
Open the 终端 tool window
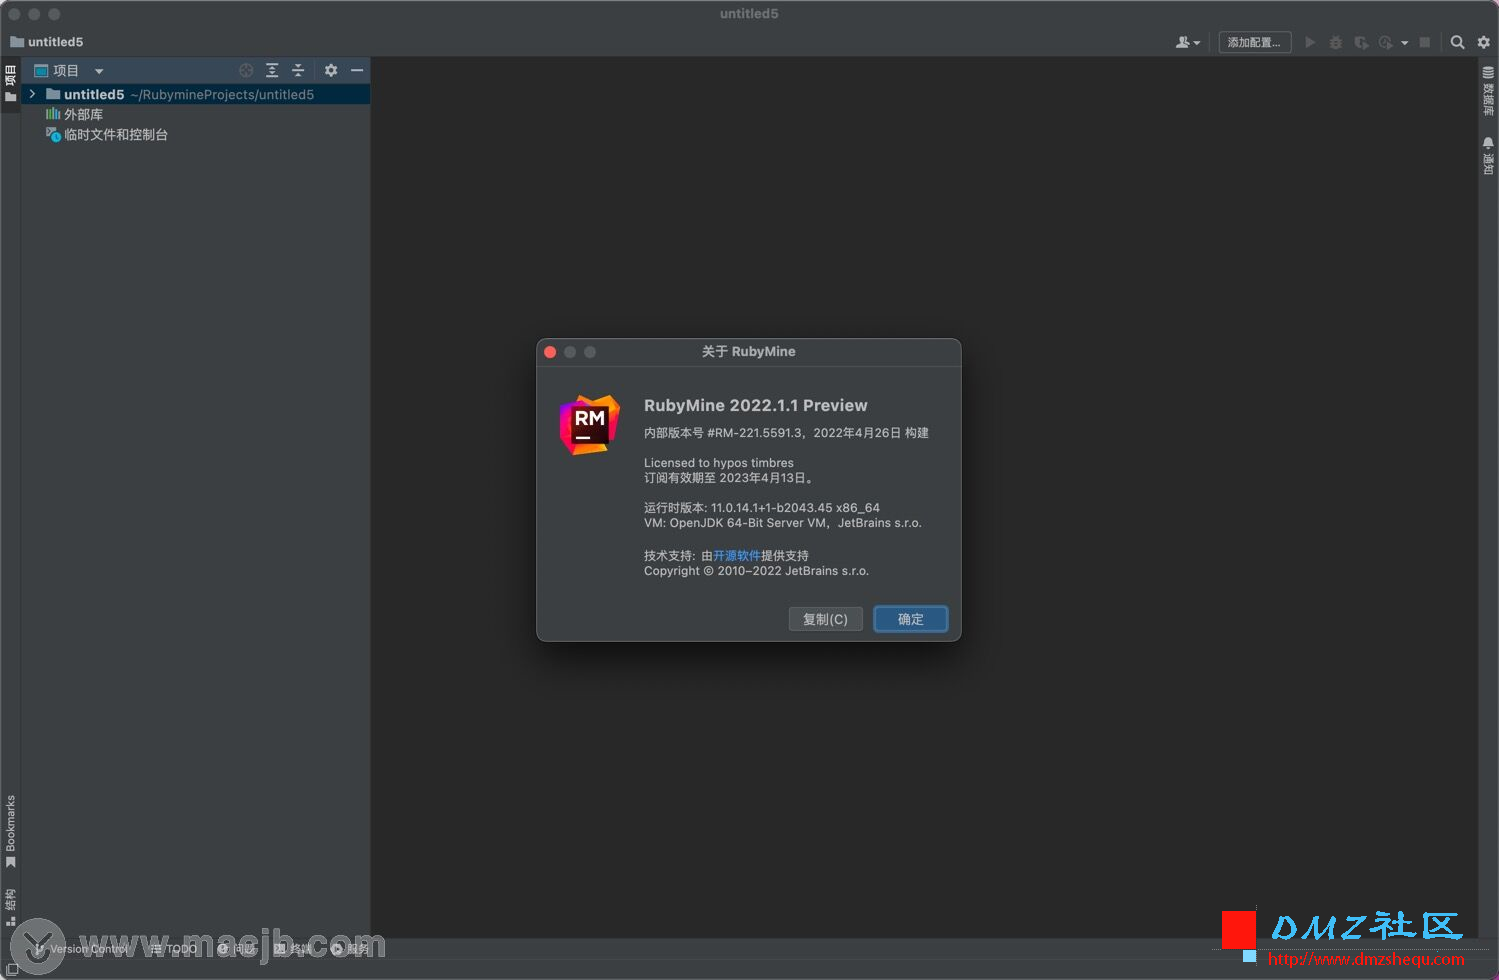coord(293,948)
